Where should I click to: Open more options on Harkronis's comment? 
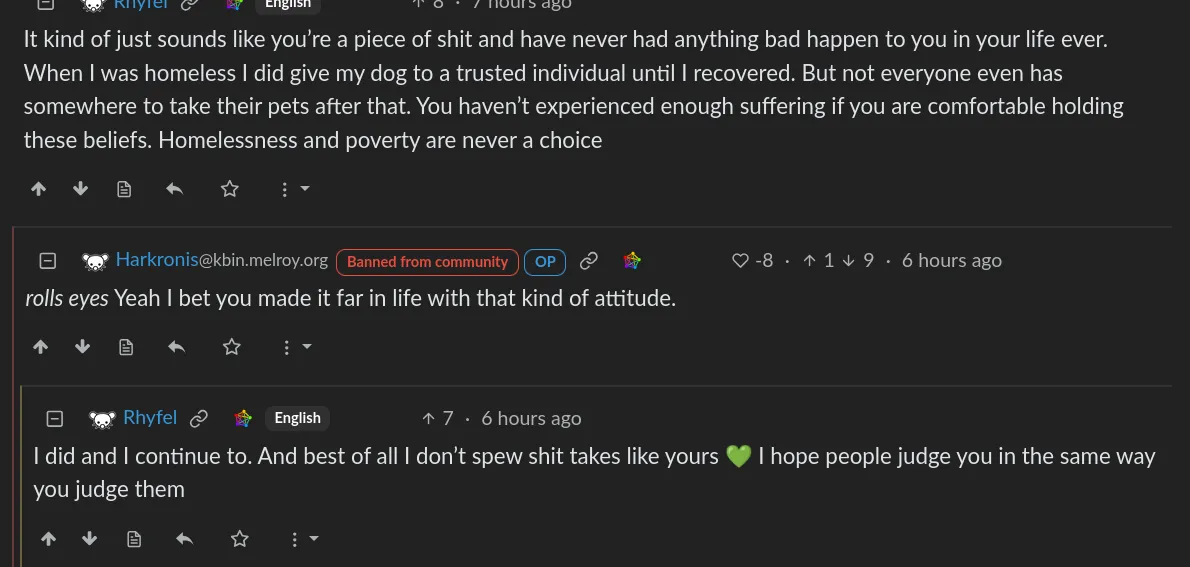[295, 347]
